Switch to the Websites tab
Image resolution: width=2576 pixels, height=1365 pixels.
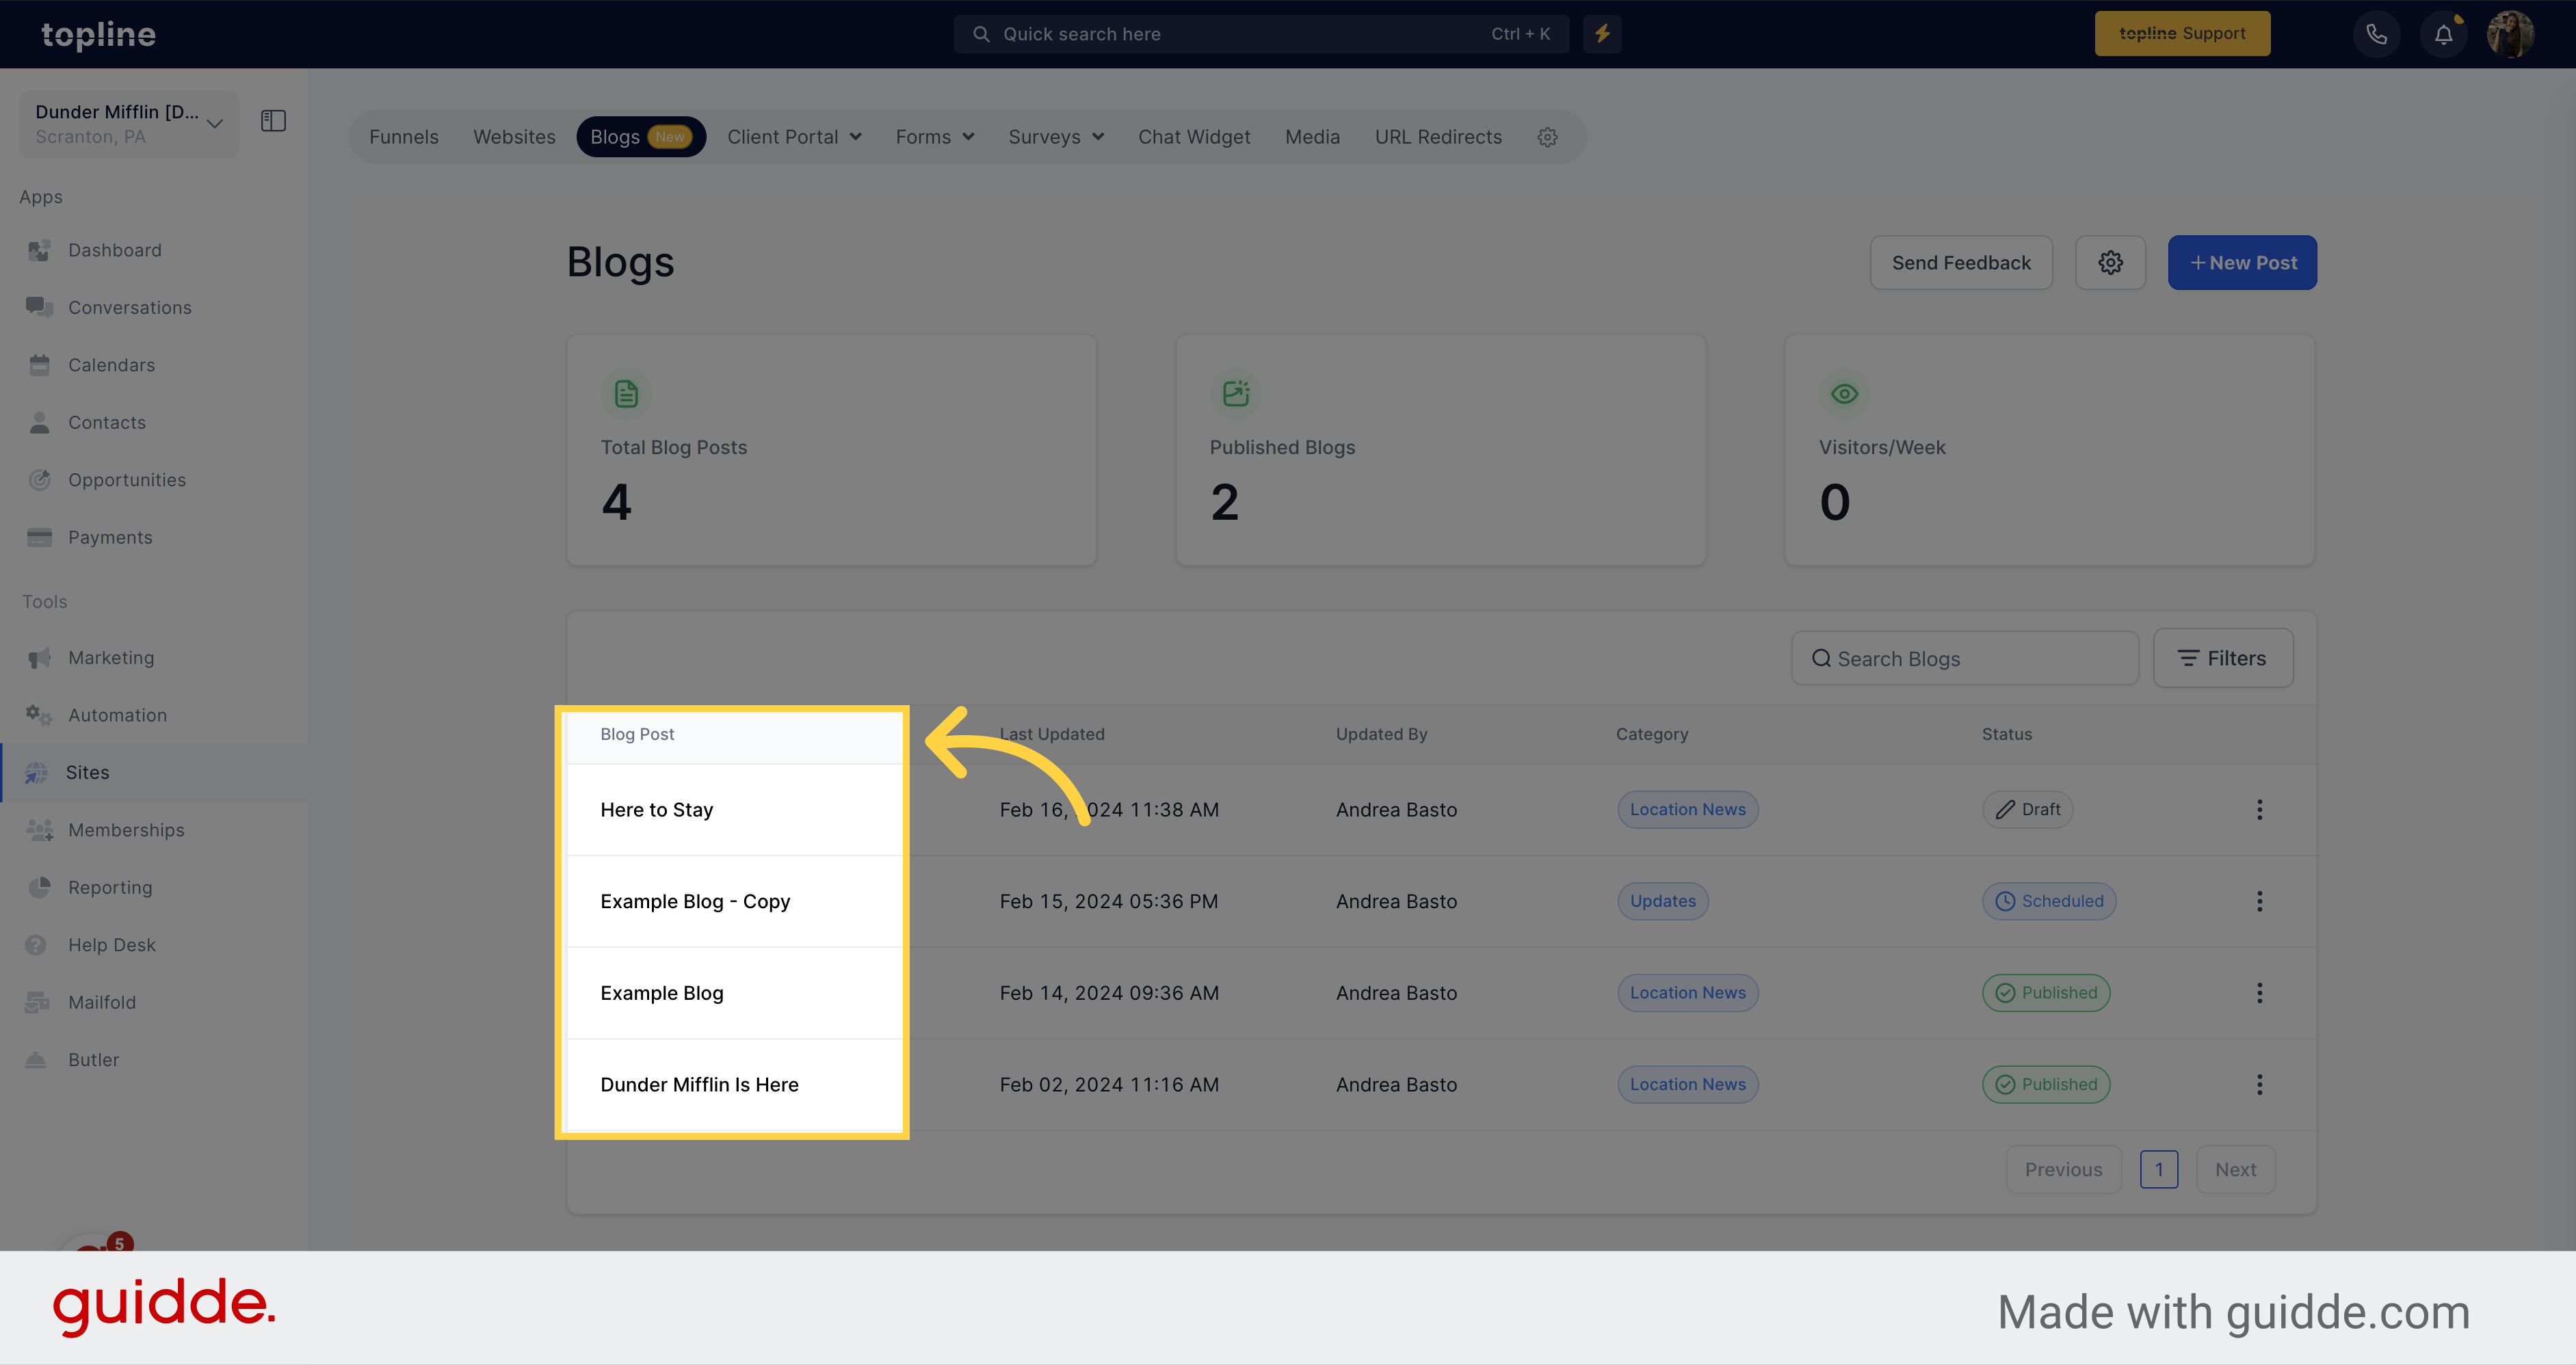point(514,137)
